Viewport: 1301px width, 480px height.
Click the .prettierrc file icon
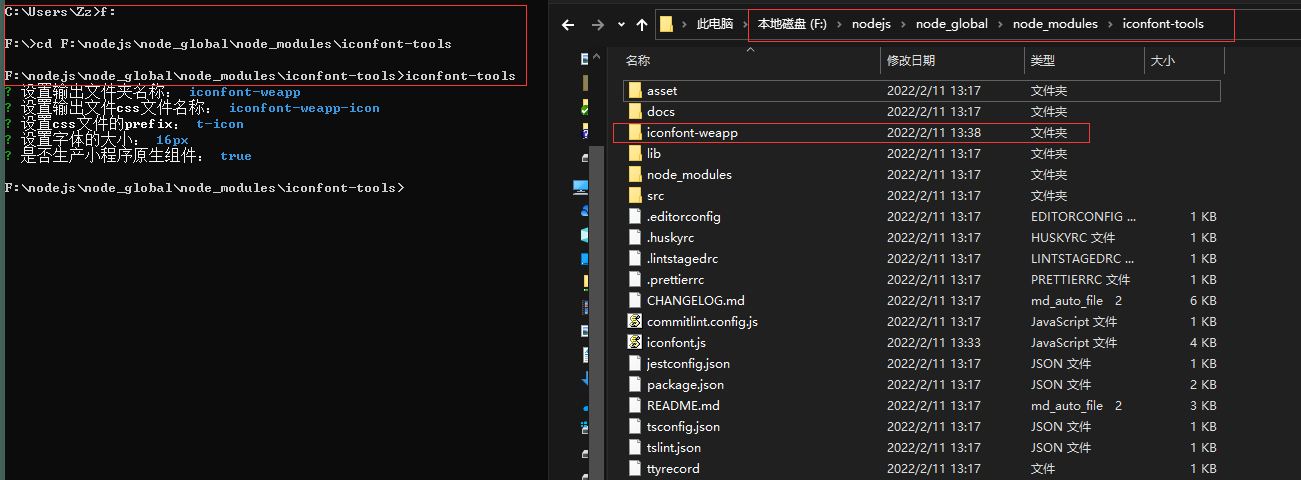635,280
